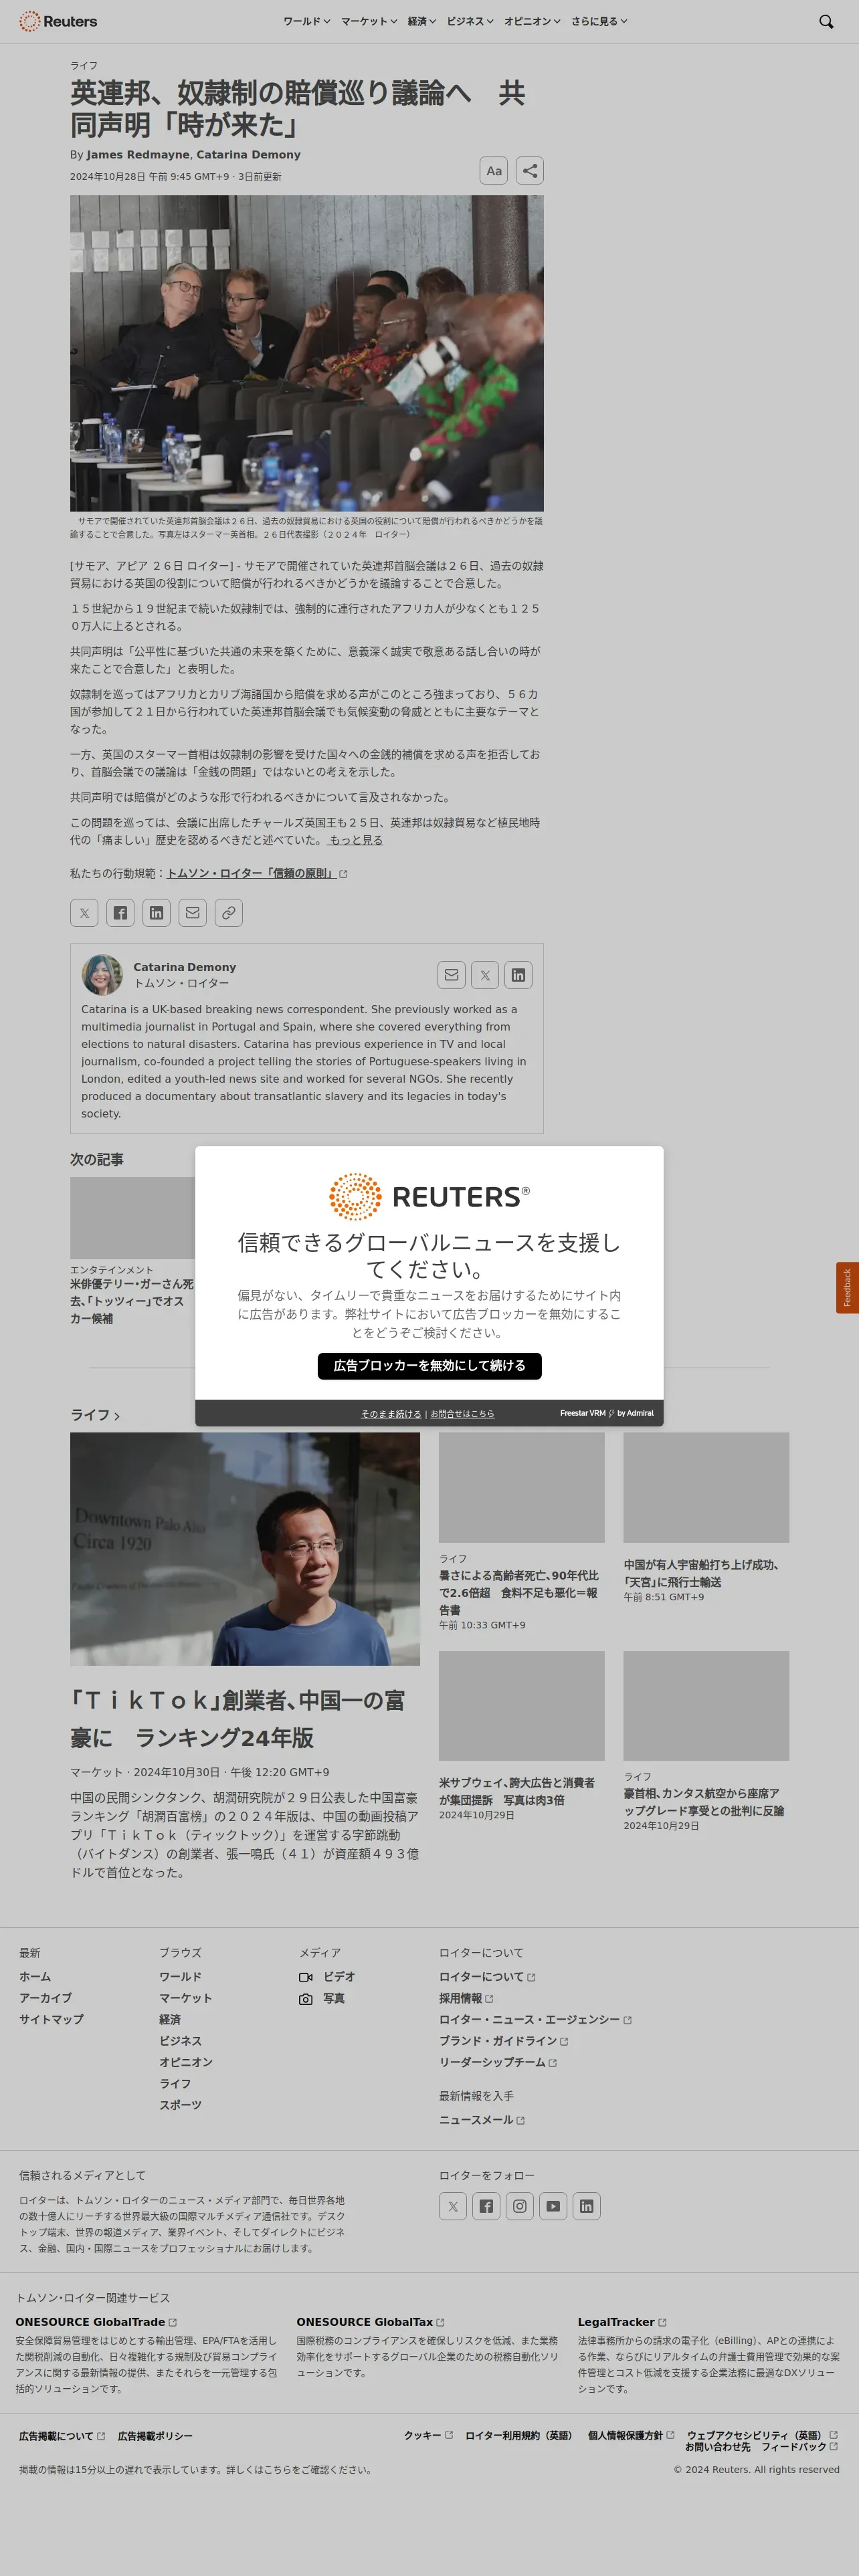Open the TikTok founder article photo

point(245,1549)
